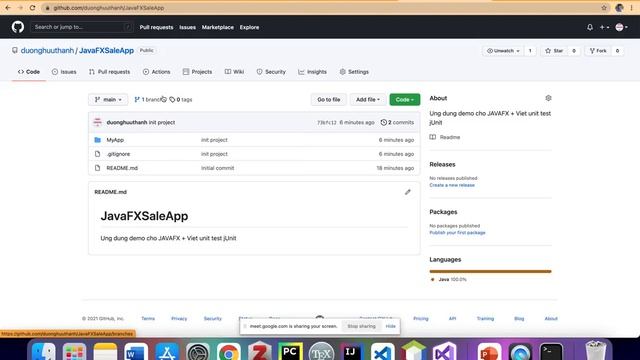Open the create new plus menu
640x360 pixels.
(x=604, y=27)
